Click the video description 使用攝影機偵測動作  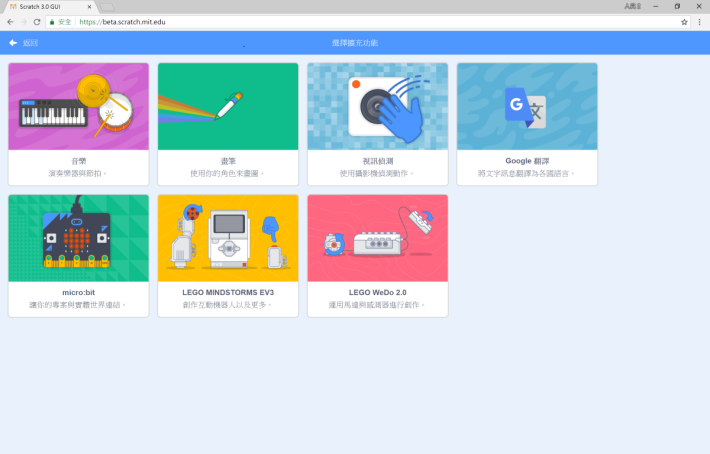coord(376,173)
